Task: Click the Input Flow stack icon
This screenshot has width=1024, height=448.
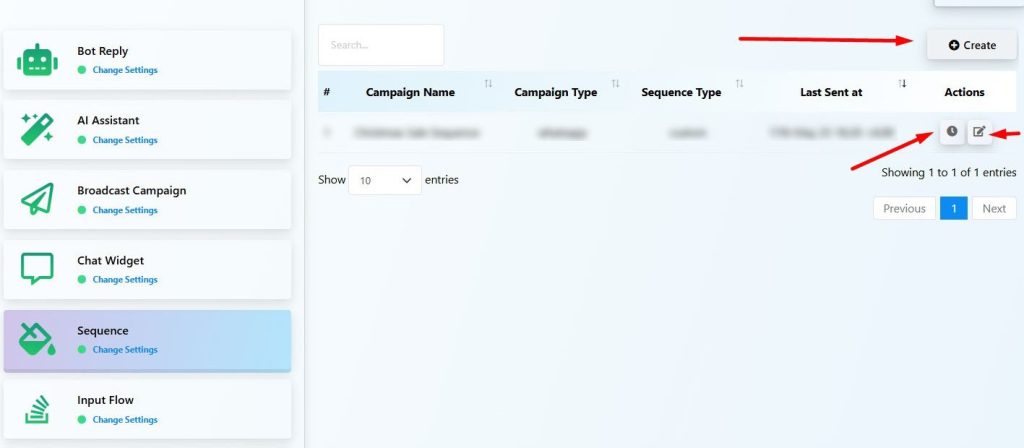Action: click(x=37, y=410)
